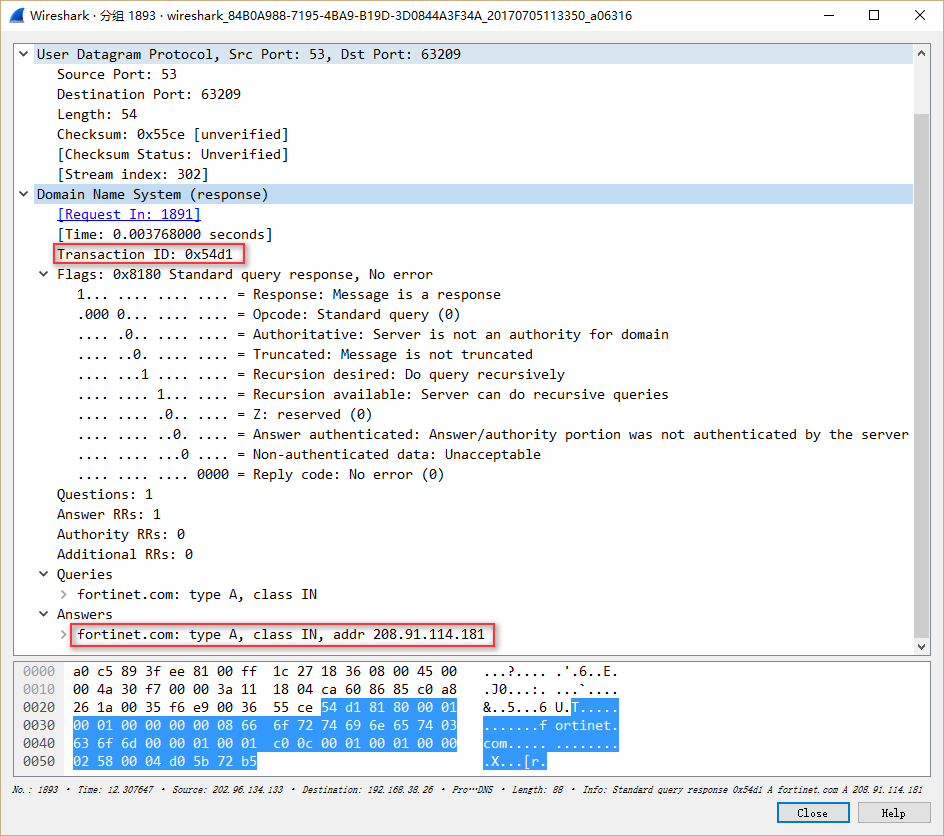Minimize the Wireshark packet window
944x836 pixels.
[x=829, y=16]
